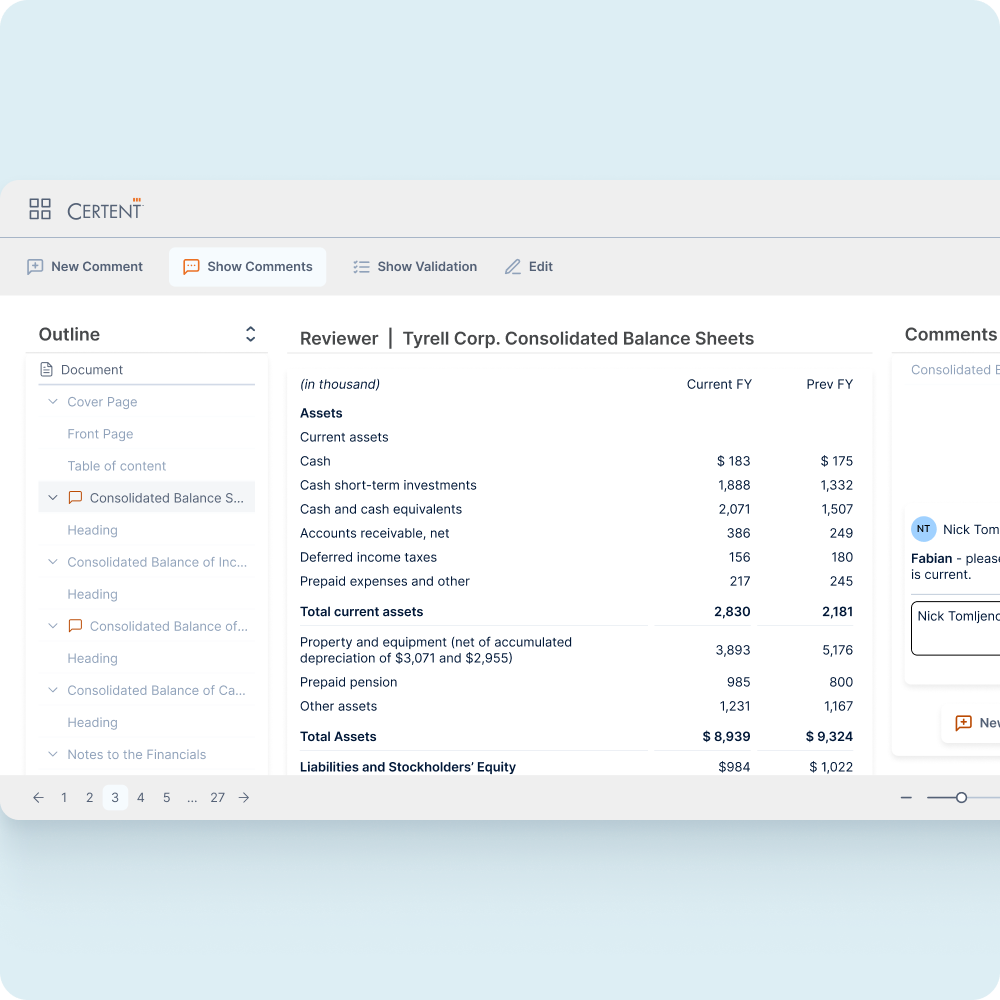The image size is (1000, 1000).
Task: Collapse the Outline panel sort arrows
Action: click(250, 334)
